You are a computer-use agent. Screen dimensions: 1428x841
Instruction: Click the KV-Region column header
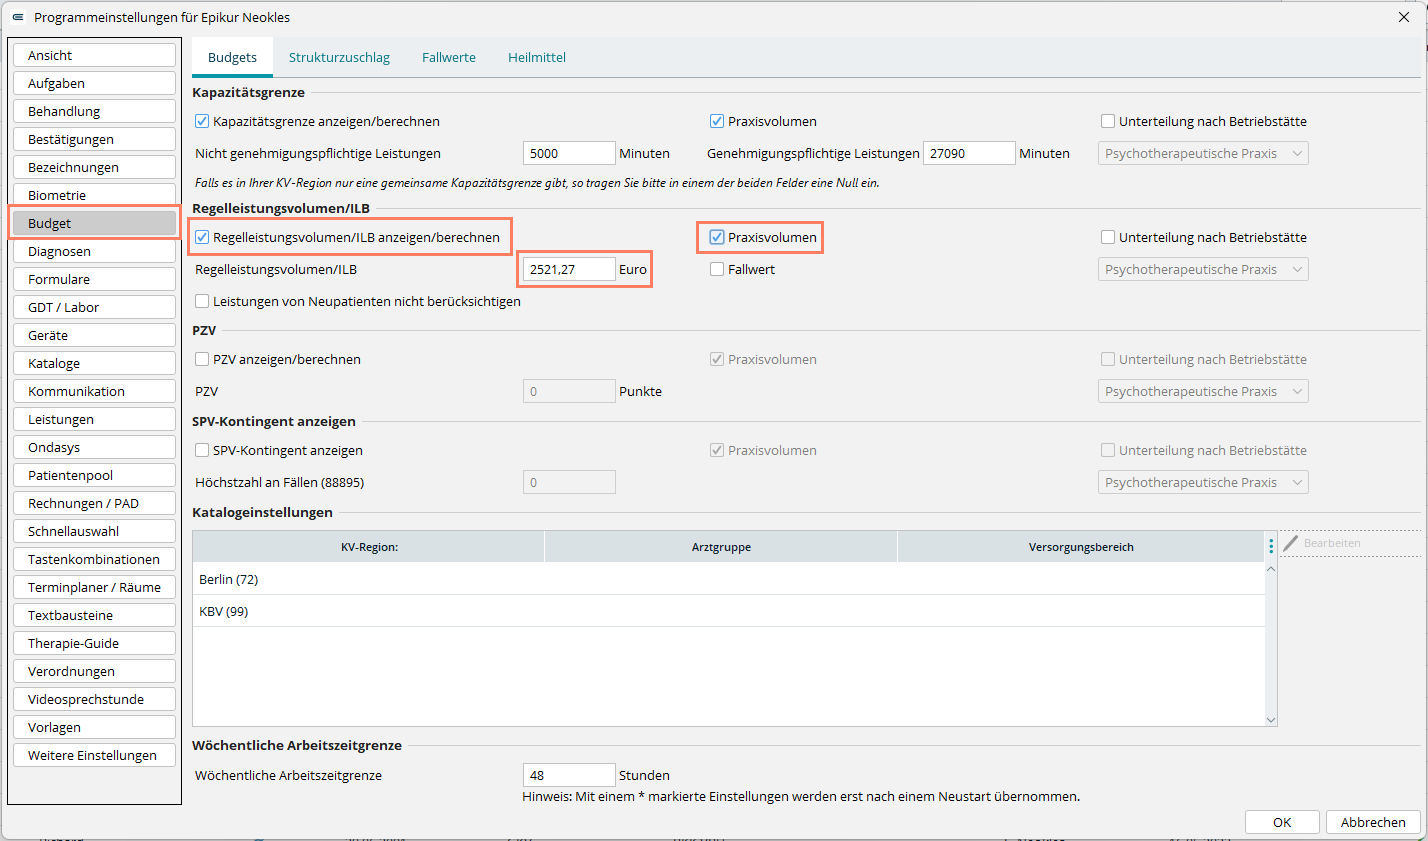coord(369,547)
